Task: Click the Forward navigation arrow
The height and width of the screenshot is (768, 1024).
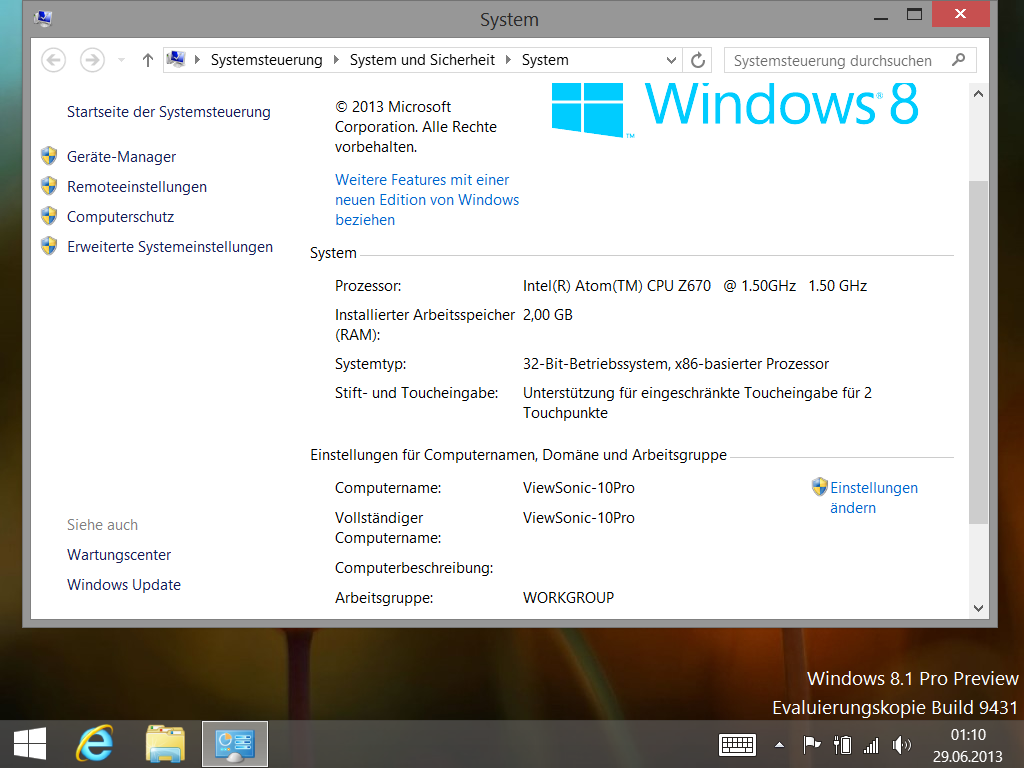Action: (92, 60)
